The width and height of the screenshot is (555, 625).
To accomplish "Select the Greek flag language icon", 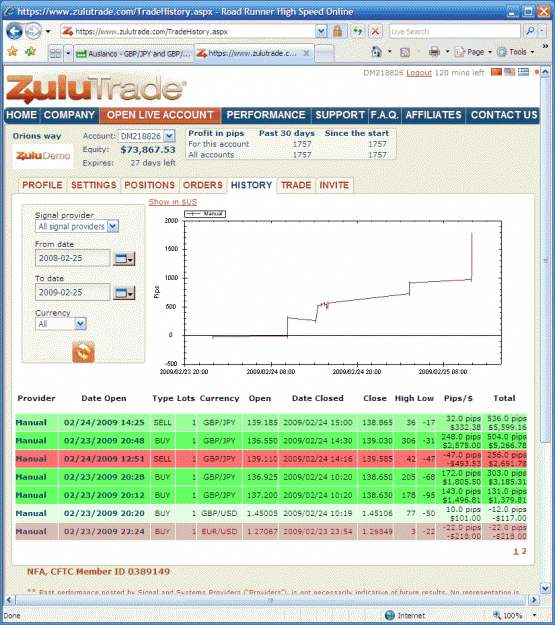I will click(x=523, y=72).
